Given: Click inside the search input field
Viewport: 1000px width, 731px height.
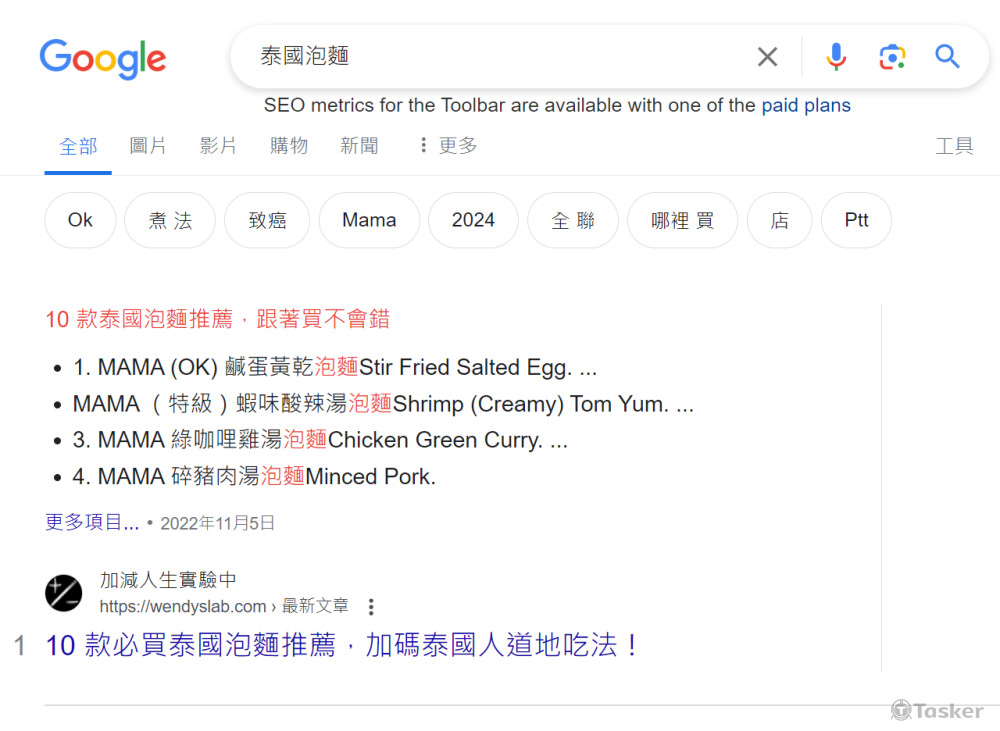Looking at the screenshot, I should tap(450, 57).
